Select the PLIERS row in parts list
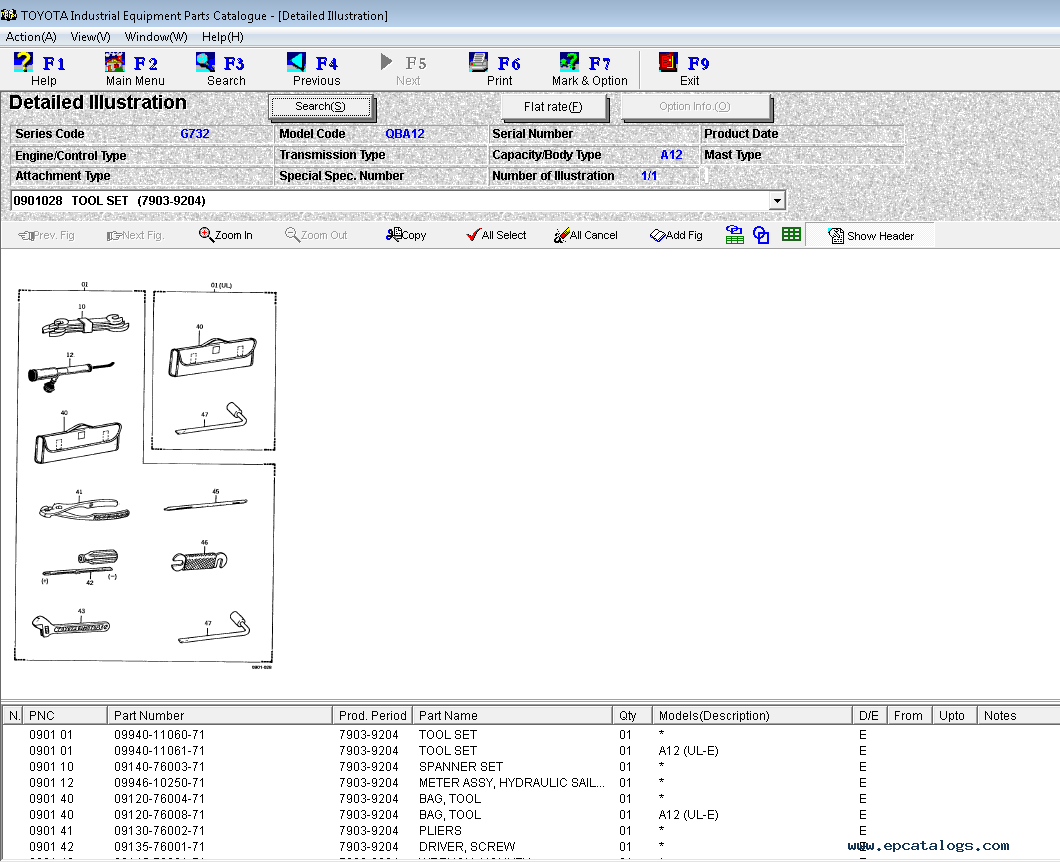Viewport: 1060px width, 862px height. tap(440, 831)
